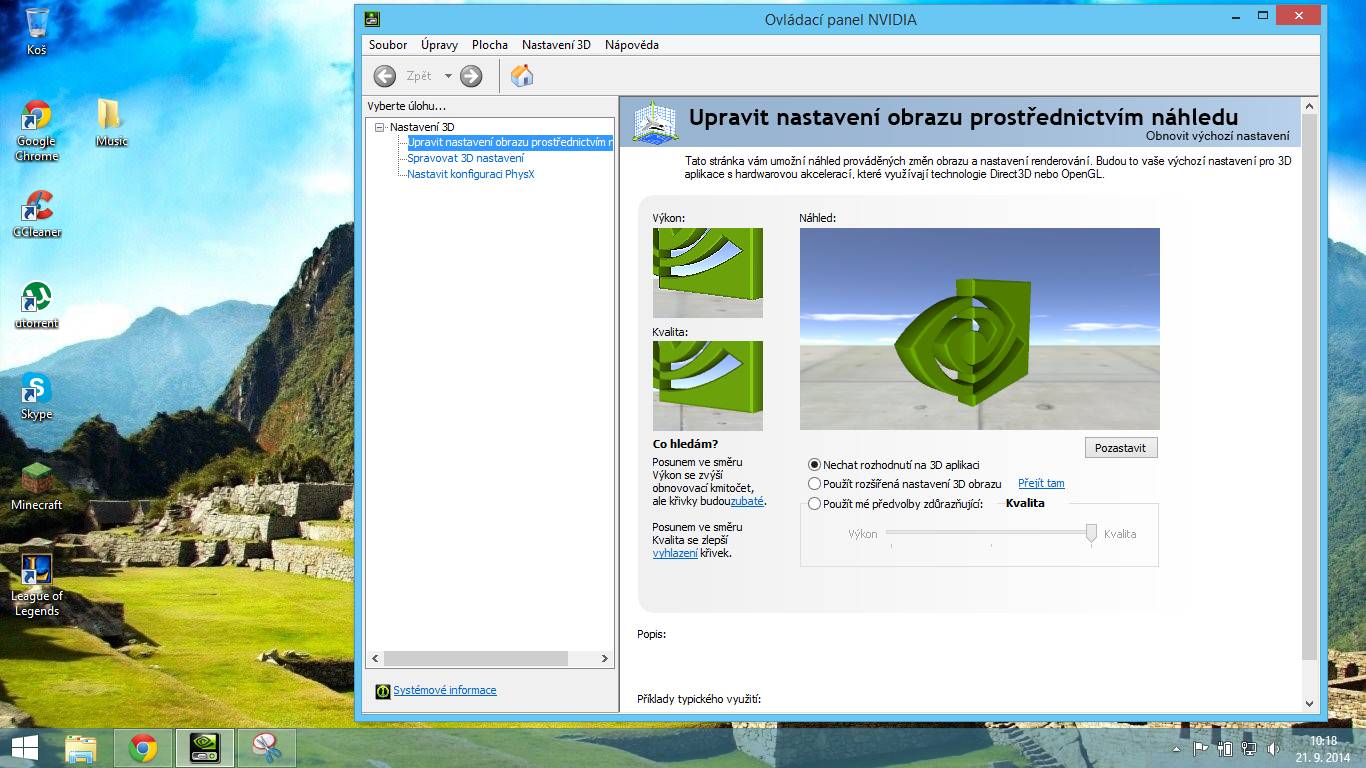Viewport: 1366px width, 768px height.
Task: Open the Úpravy menu
Action: (x=440, y=45)
